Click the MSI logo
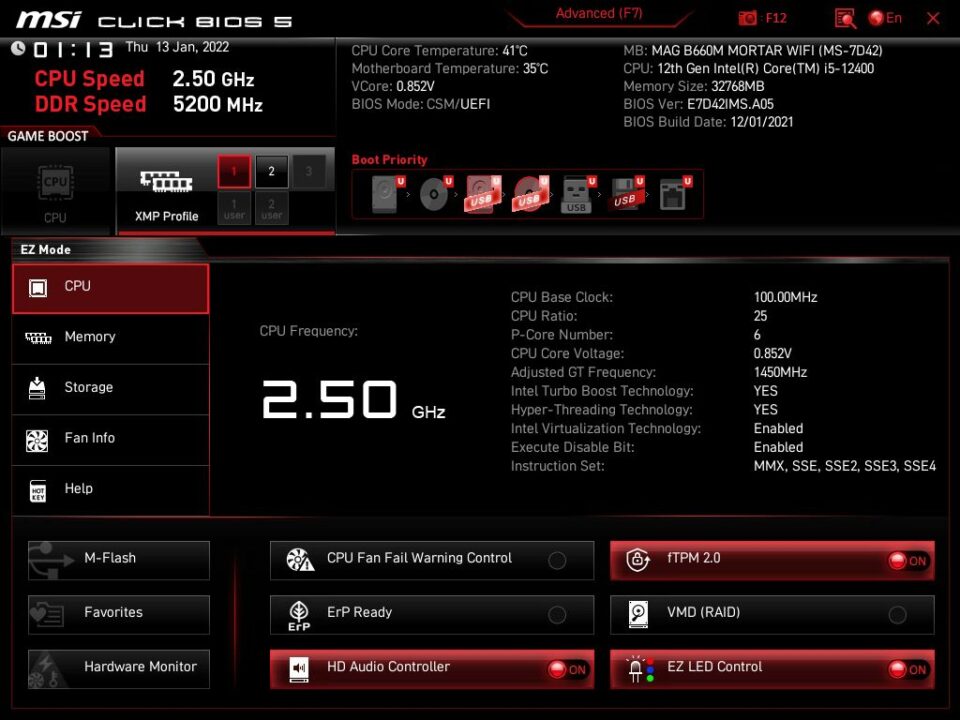960x720 pixels. tap(48, 20)
